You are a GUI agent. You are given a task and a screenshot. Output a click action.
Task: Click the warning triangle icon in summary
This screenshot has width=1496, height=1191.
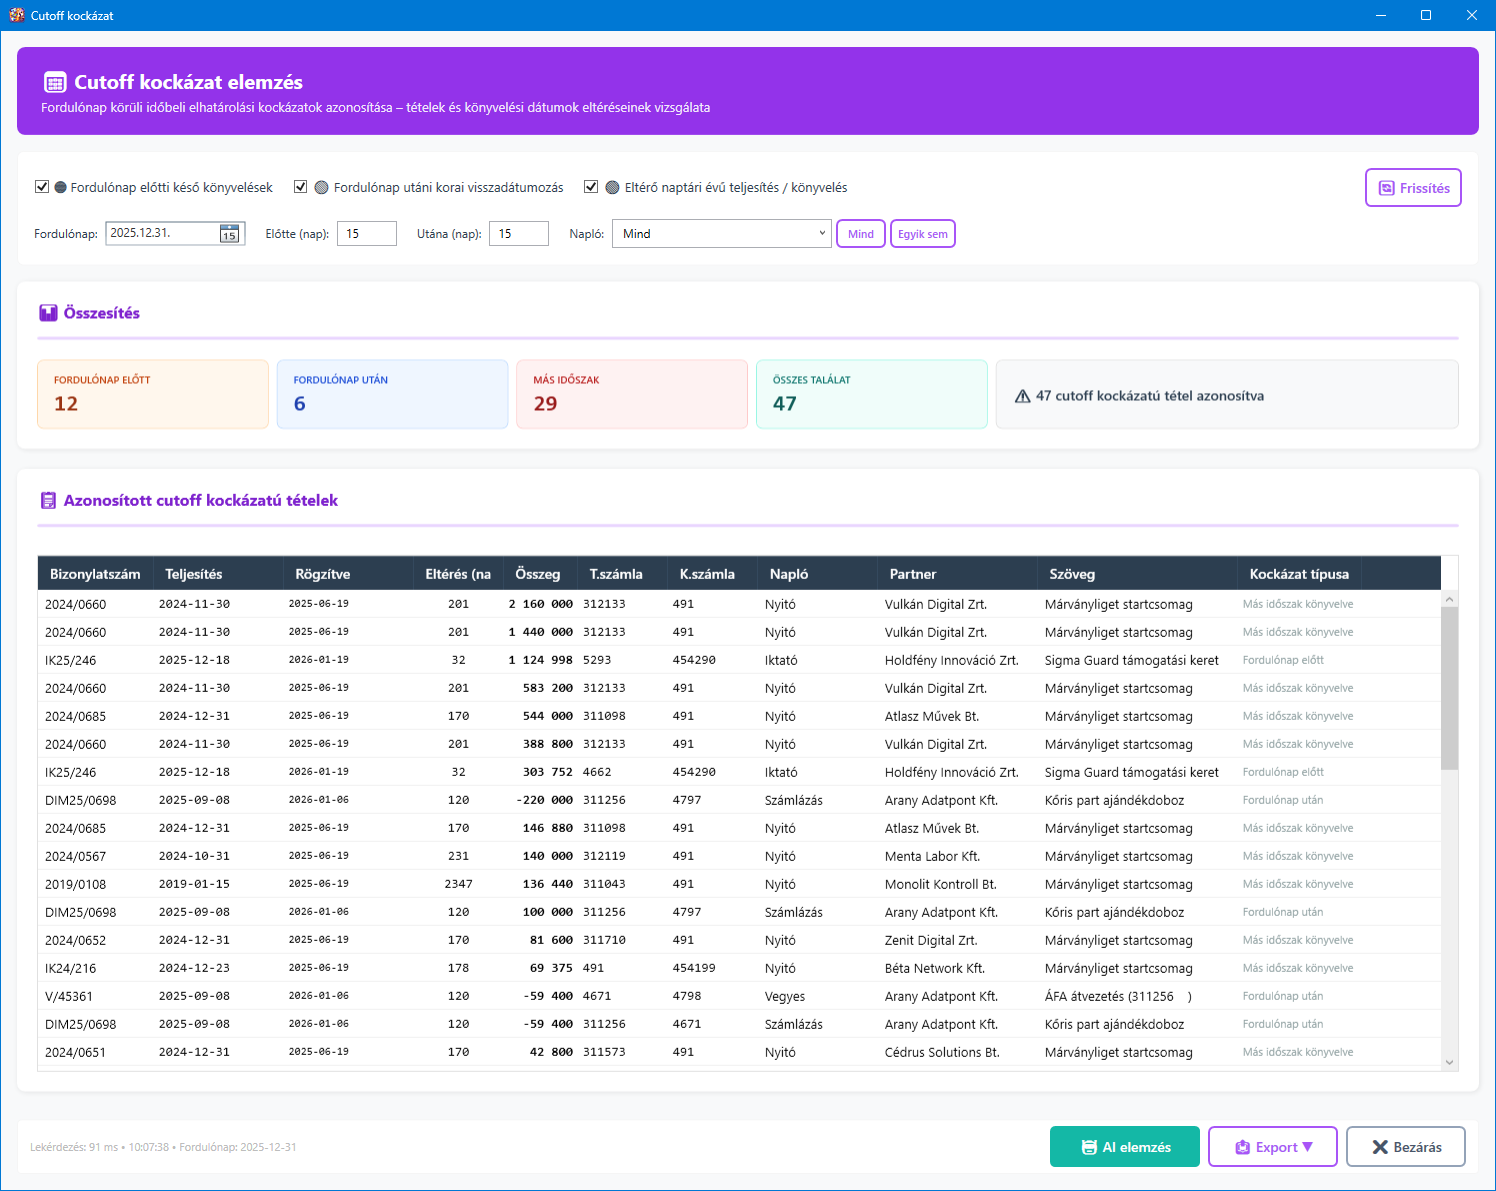pos(1022,396)
